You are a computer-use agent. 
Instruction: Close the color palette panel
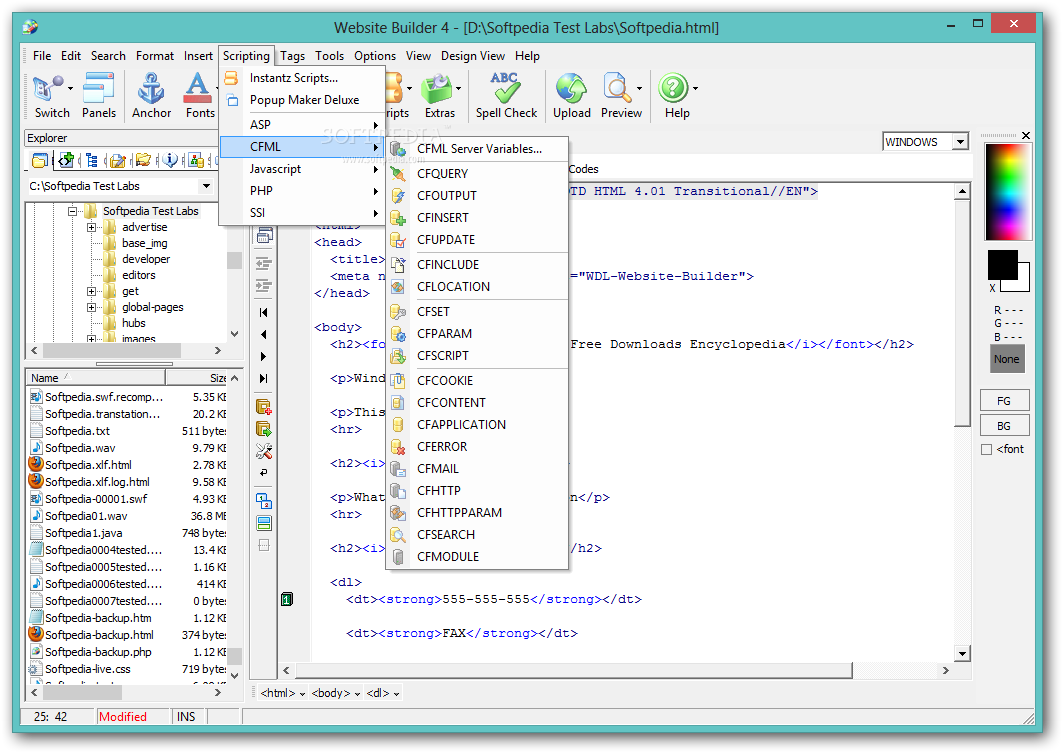click(1026, 136)
